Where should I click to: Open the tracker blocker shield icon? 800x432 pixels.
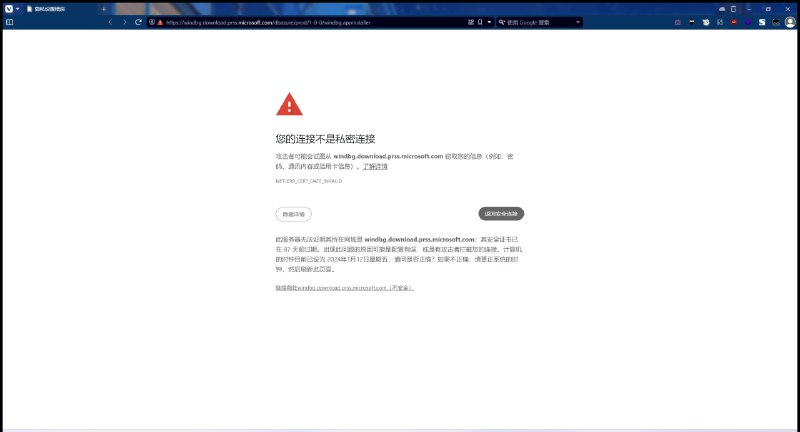pos(152,22)
